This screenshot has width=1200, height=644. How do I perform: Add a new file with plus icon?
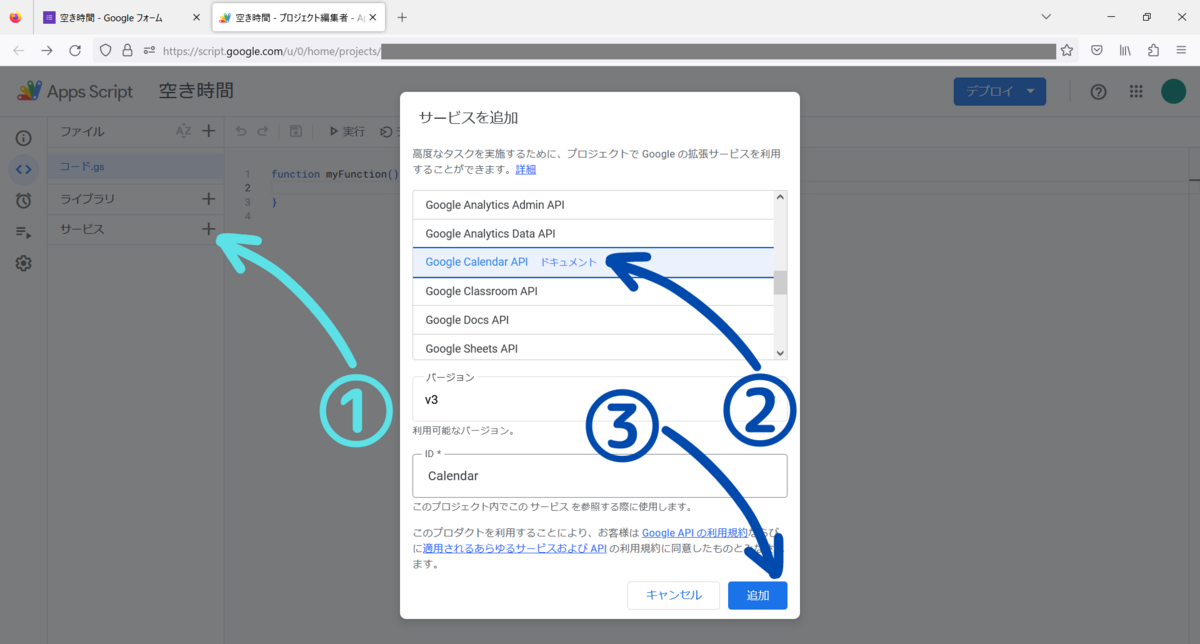(x=208, y=131)
